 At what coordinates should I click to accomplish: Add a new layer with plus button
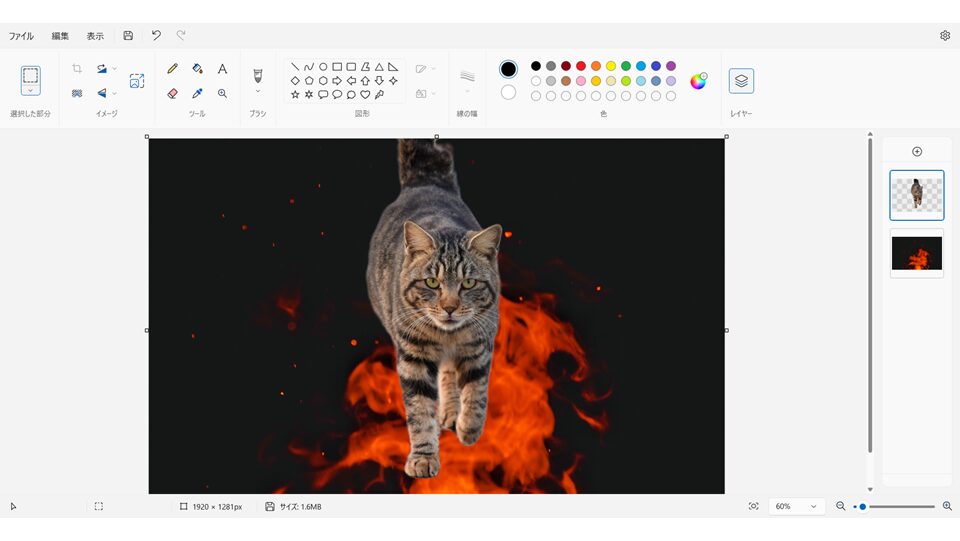(917, 151)
